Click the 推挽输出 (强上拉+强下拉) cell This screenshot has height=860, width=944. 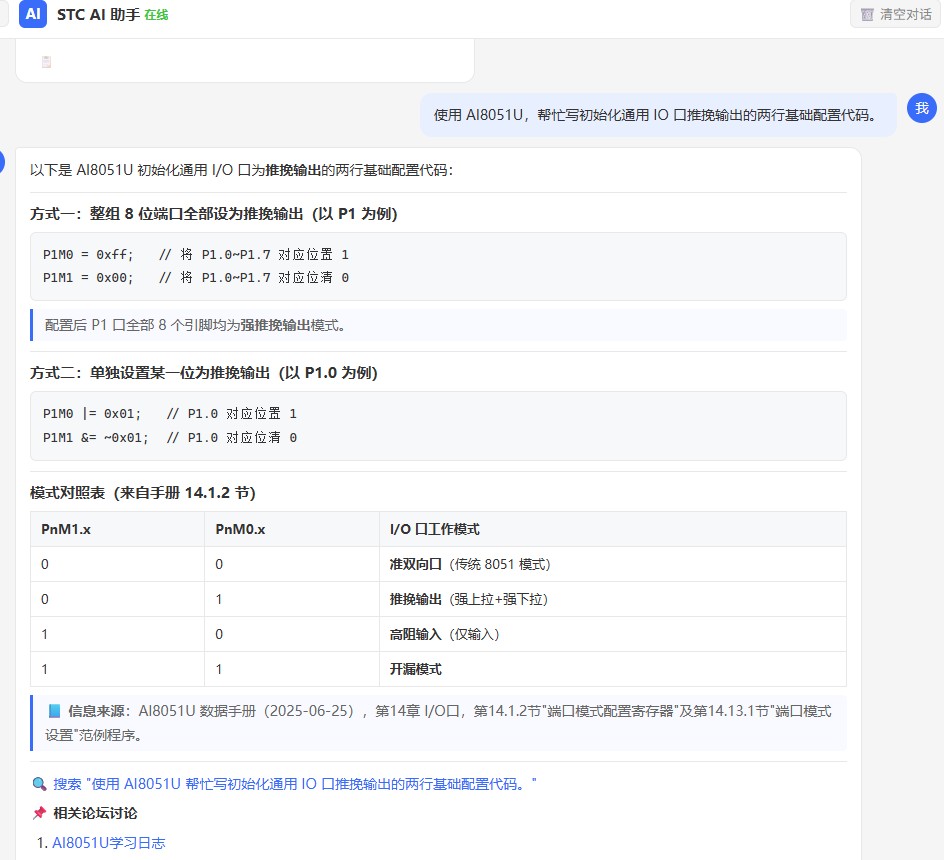click(x=613, y=599)
